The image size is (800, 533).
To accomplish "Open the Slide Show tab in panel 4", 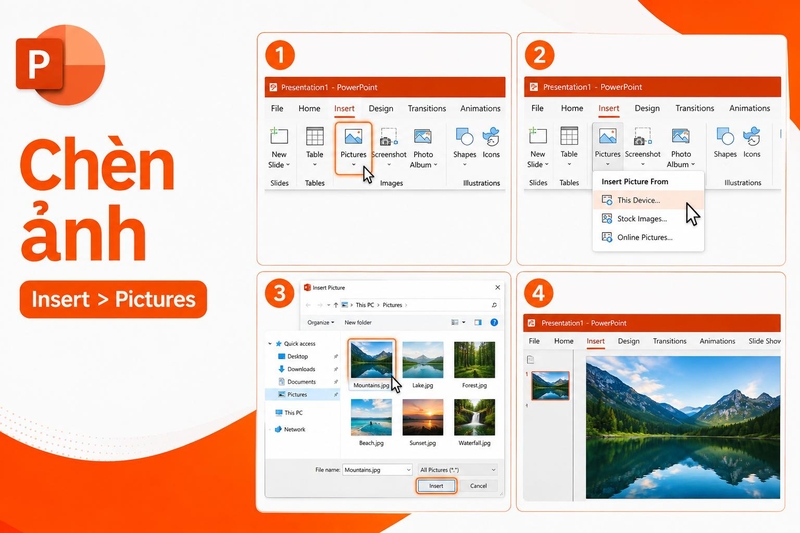I will tap(764, 341).
